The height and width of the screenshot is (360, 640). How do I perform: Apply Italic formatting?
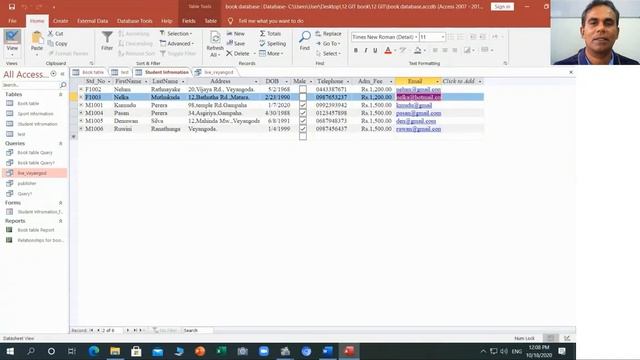366,50
